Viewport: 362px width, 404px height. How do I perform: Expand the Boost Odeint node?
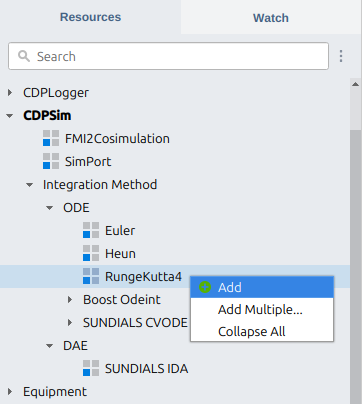[70, 299]
